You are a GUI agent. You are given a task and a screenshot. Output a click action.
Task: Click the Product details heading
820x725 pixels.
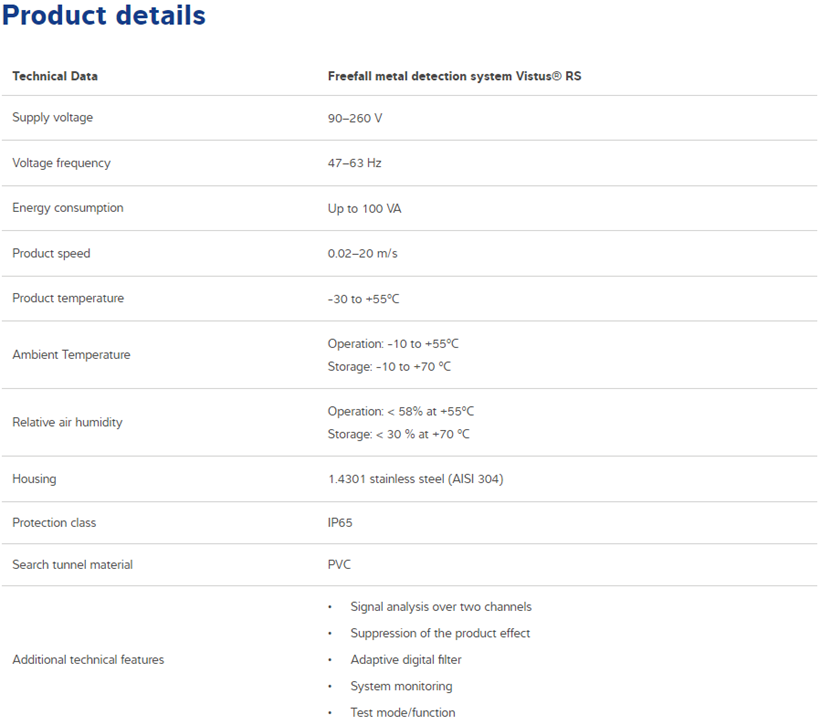coord(104,15)
